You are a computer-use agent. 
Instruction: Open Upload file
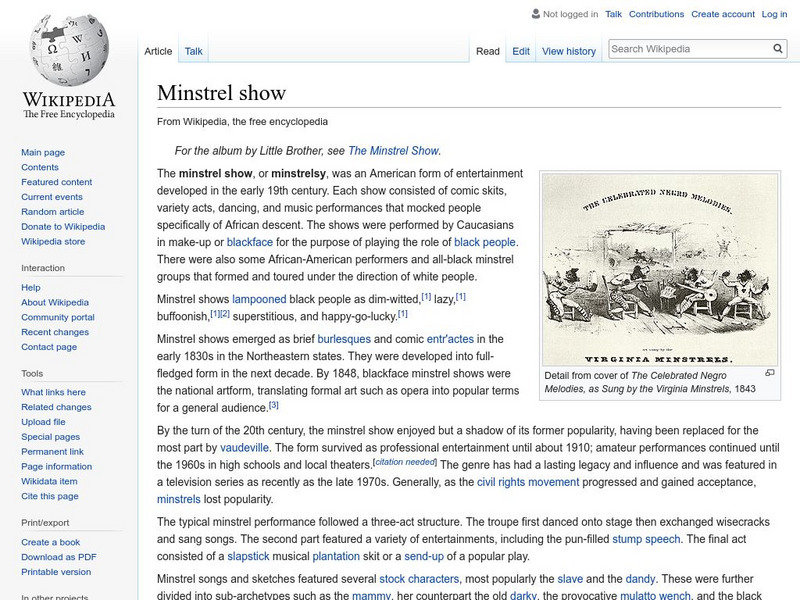point(43,421)
